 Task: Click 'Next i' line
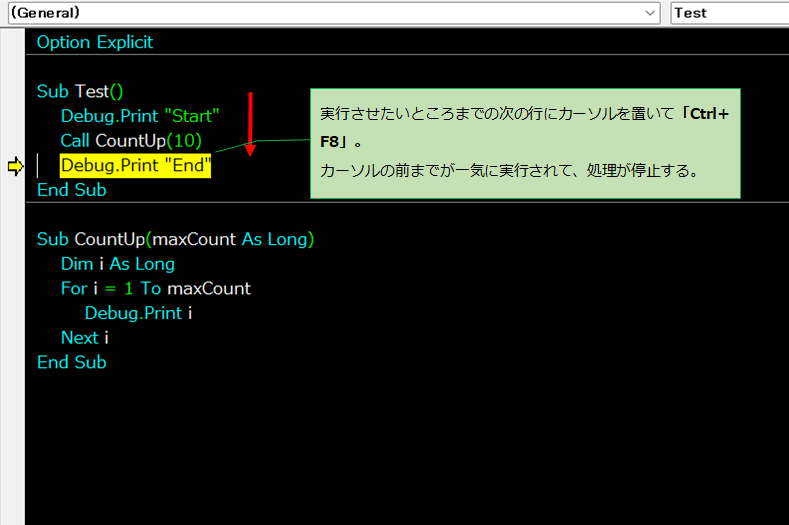[85, 338]
